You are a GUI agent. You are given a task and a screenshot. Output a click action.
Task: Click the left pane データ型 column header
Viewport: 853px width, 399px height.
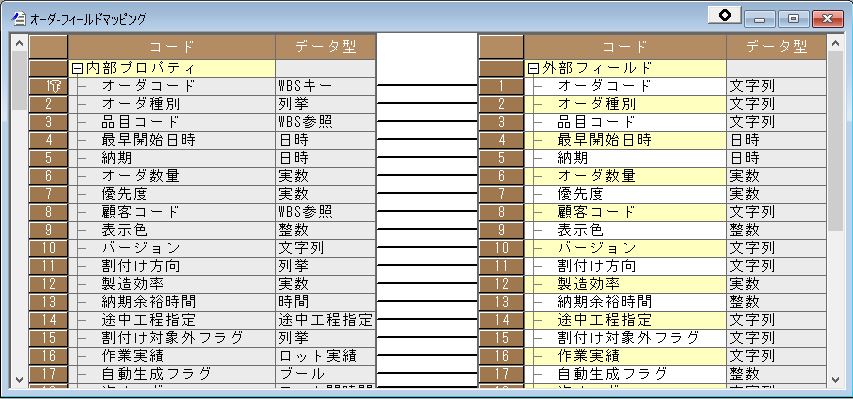click(x=325, y=47)
